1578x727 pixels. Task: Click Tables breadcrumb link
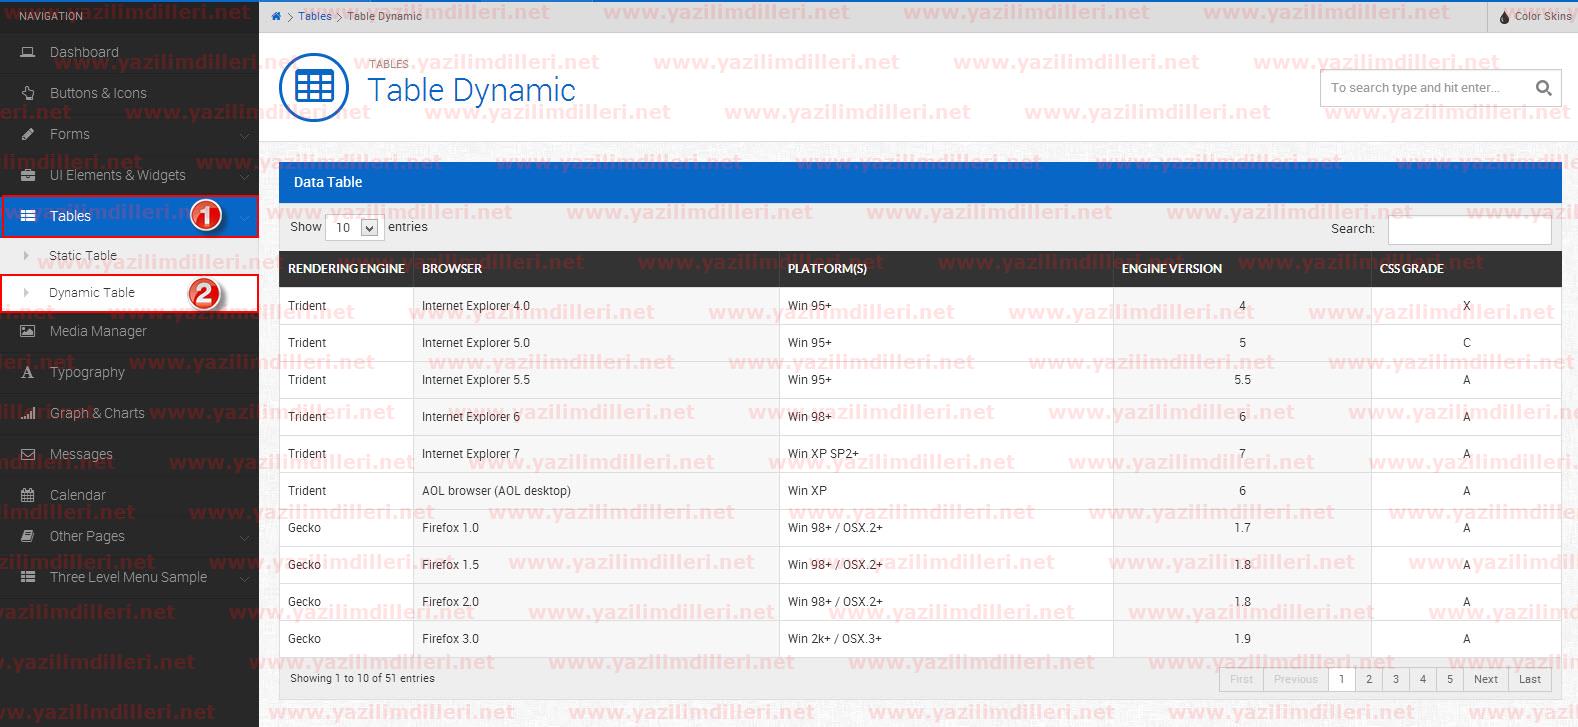315,16
